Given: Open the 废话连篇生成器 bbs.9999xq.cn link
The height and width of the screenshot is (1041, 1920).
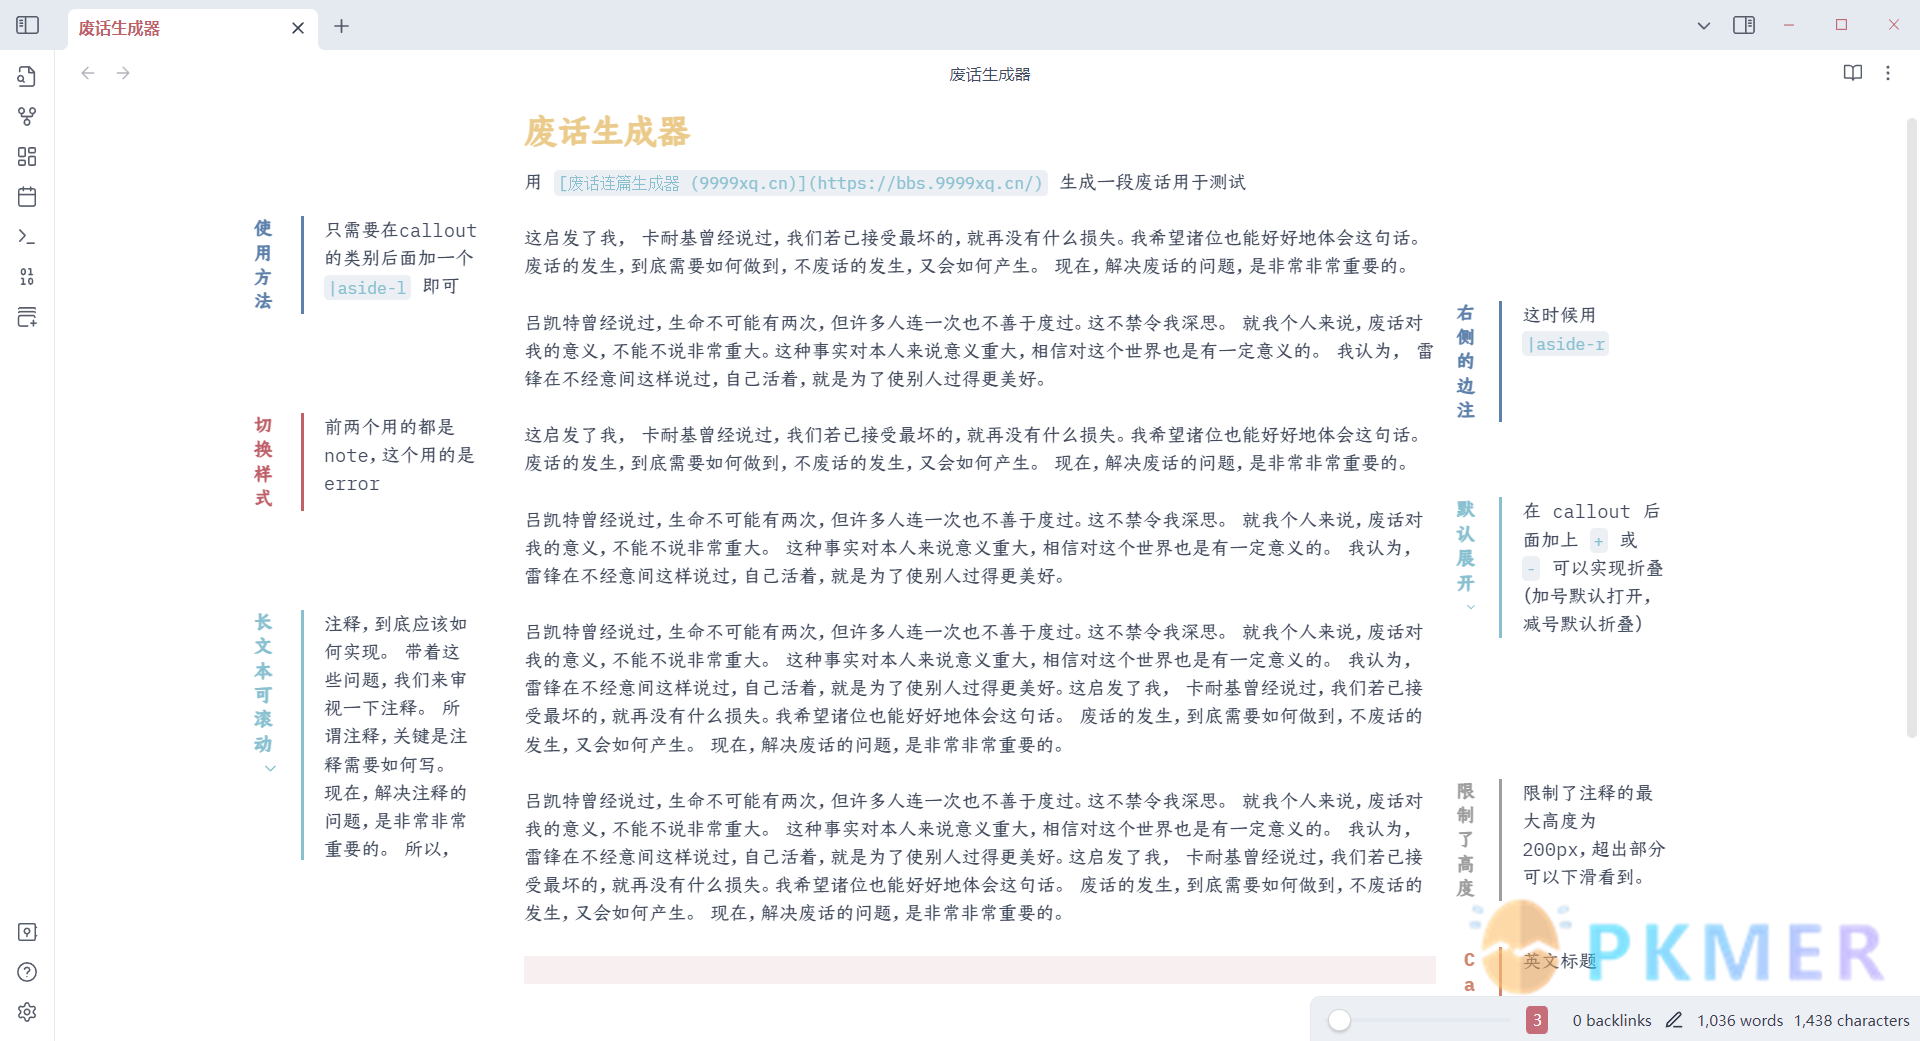Looking at the screenshot, I should click(x=800, y=183).
